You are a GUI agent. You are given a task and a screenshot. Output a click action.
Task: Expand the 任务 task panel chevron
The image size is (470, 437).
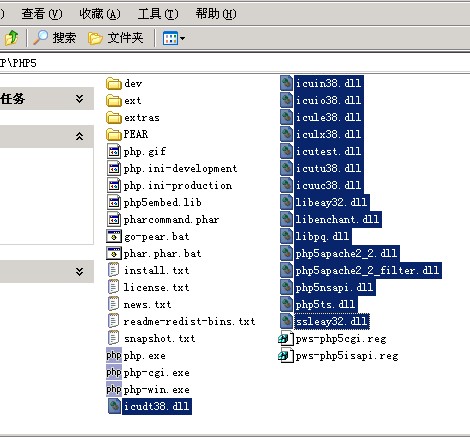click(x=79, y=99)
